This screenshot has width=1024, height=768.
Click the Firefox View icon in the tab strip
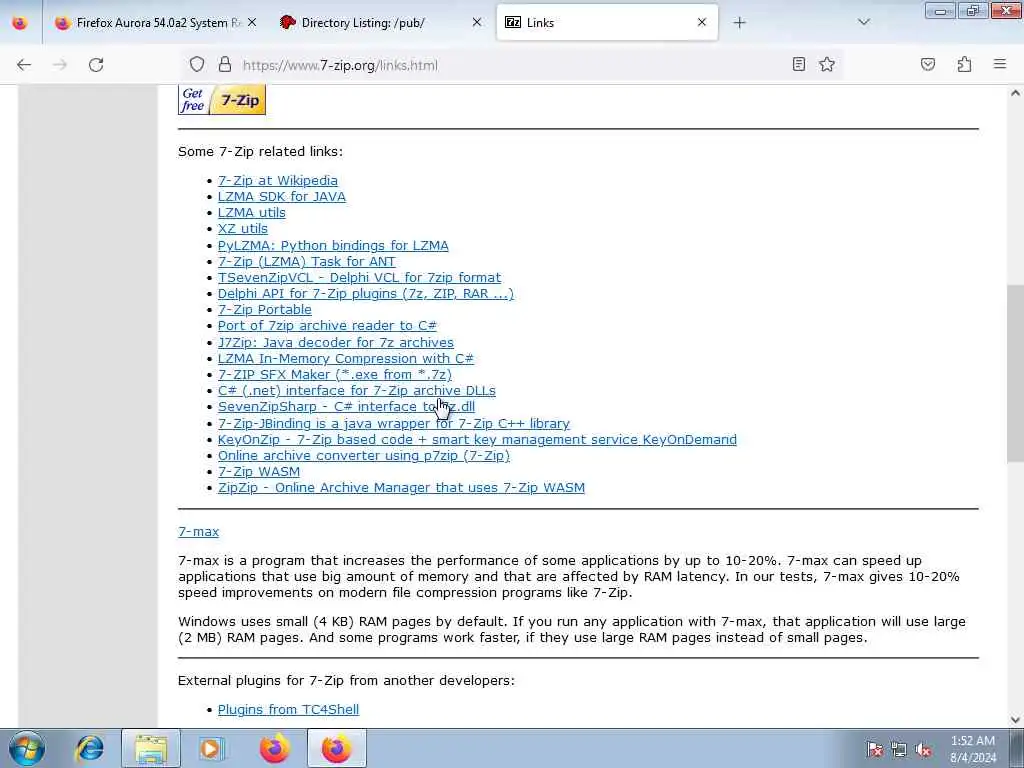point(20,23)
